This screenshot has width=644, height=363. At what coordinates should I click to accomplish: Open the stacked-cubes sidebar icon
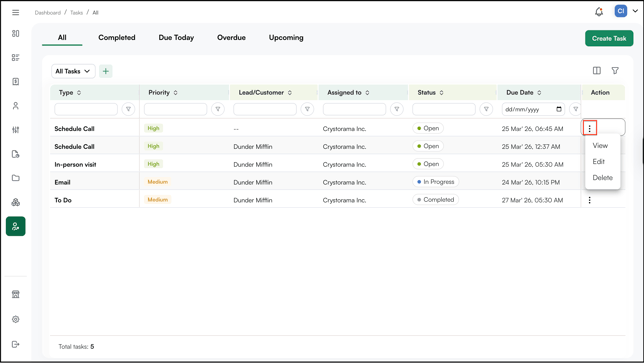pos(16,202)
